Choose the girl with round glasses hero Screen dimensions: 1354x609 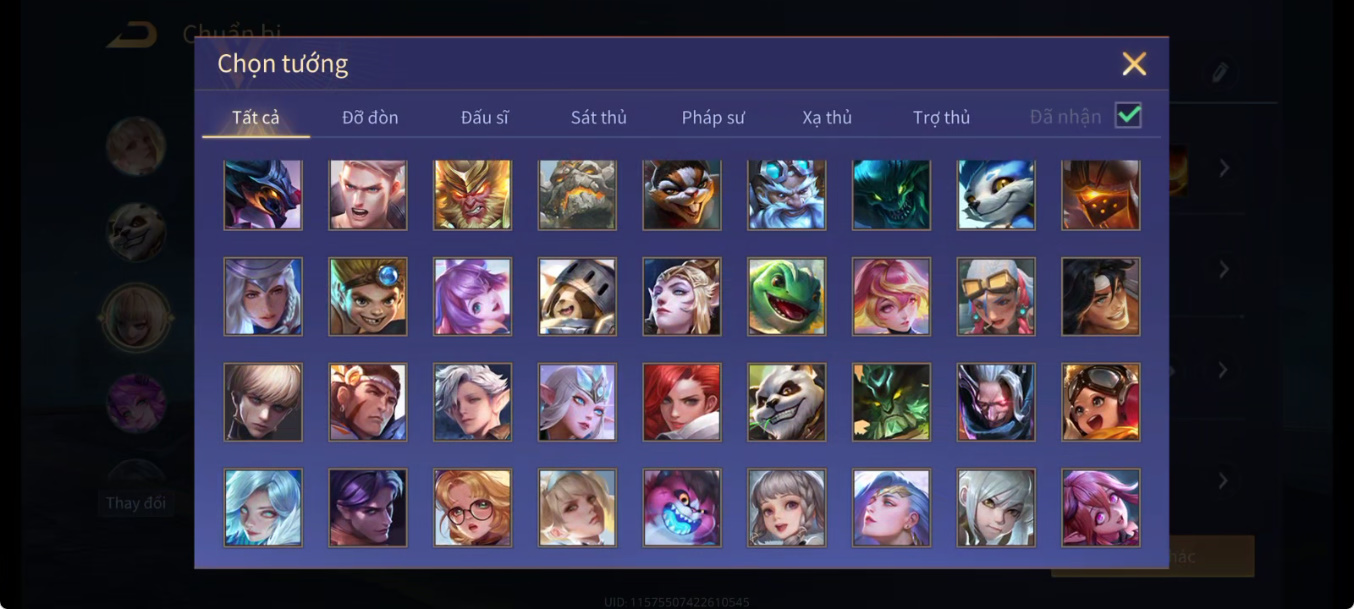[x=472, y=507]
